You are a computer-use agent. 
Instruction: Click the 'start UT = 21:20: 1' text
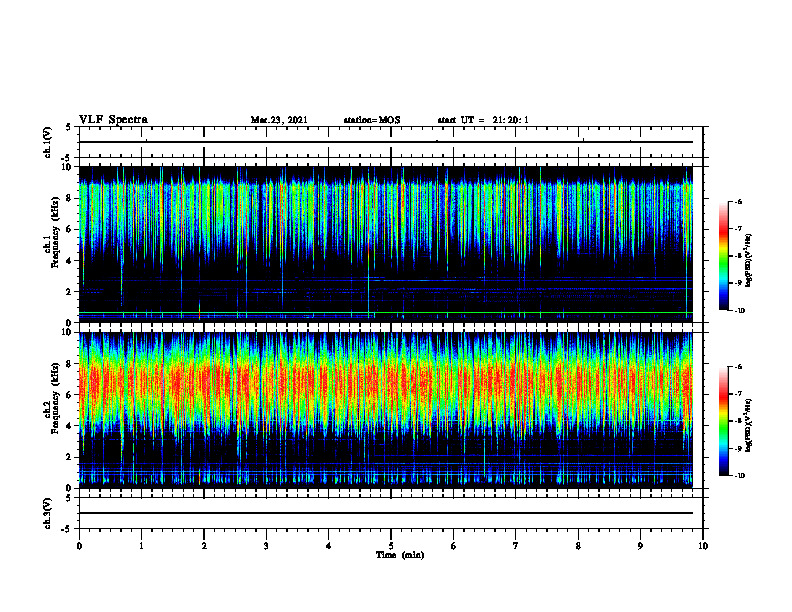click(x=483, y=120)
